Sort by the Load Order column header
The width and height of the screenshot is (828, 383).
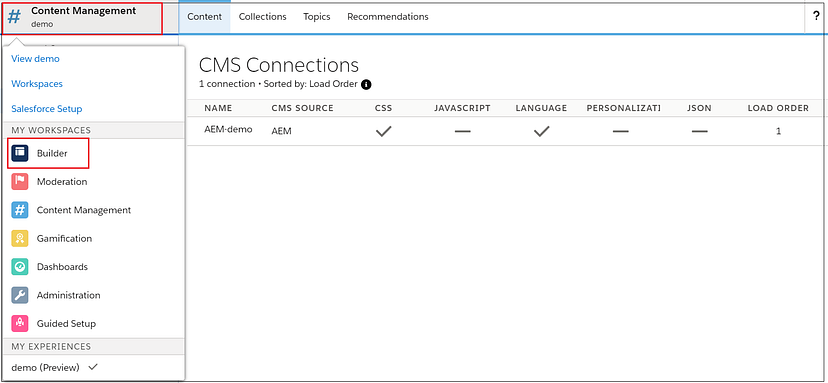pos(778,108)
